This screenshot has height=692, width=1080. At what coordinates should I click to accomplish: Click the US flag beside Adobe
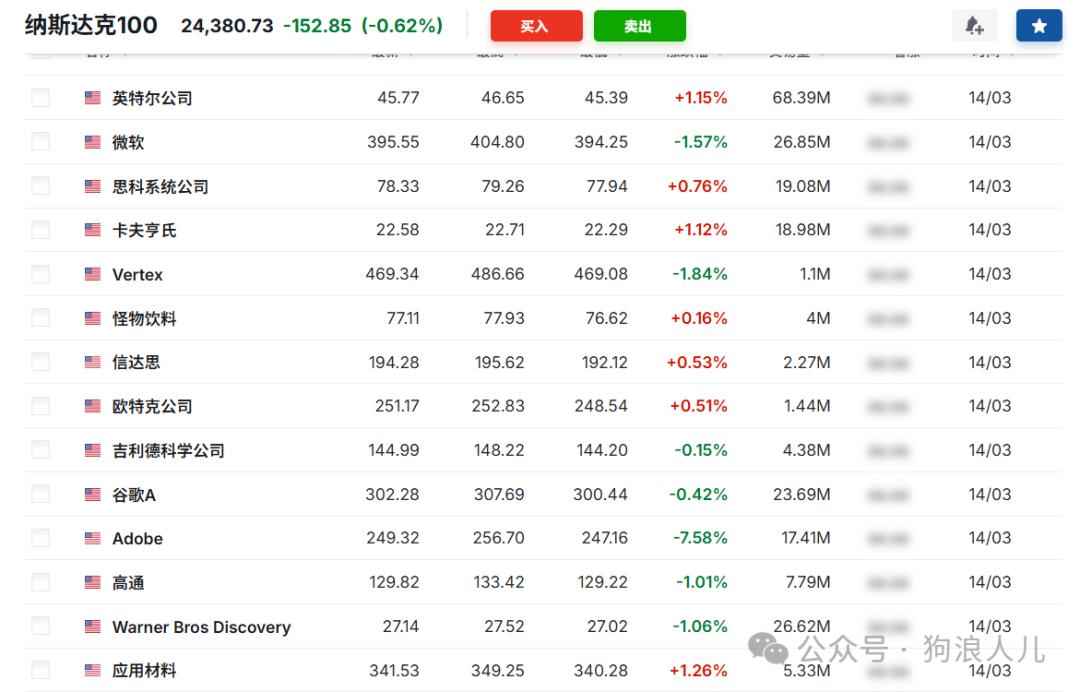coord(93,538)
